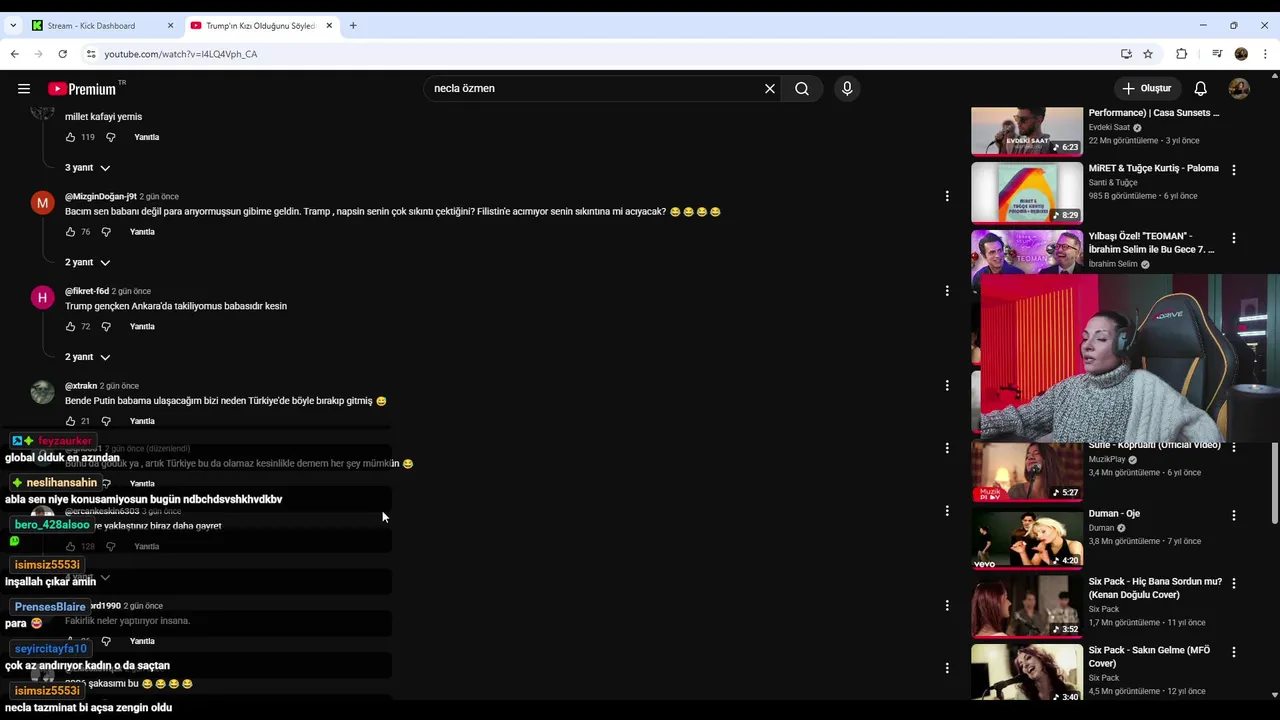Go back in browser history

pos(14,54)
